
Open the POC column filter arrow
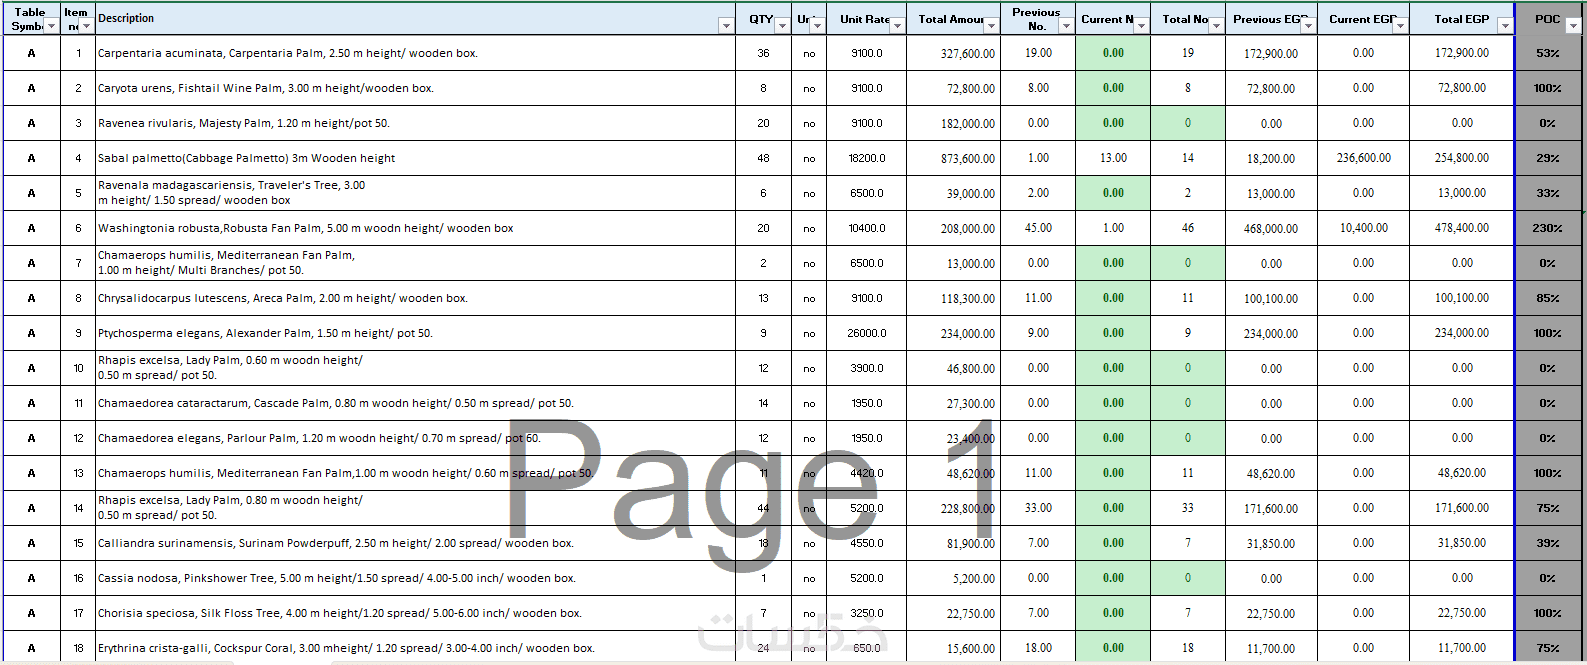click(x=1573, y=26)
